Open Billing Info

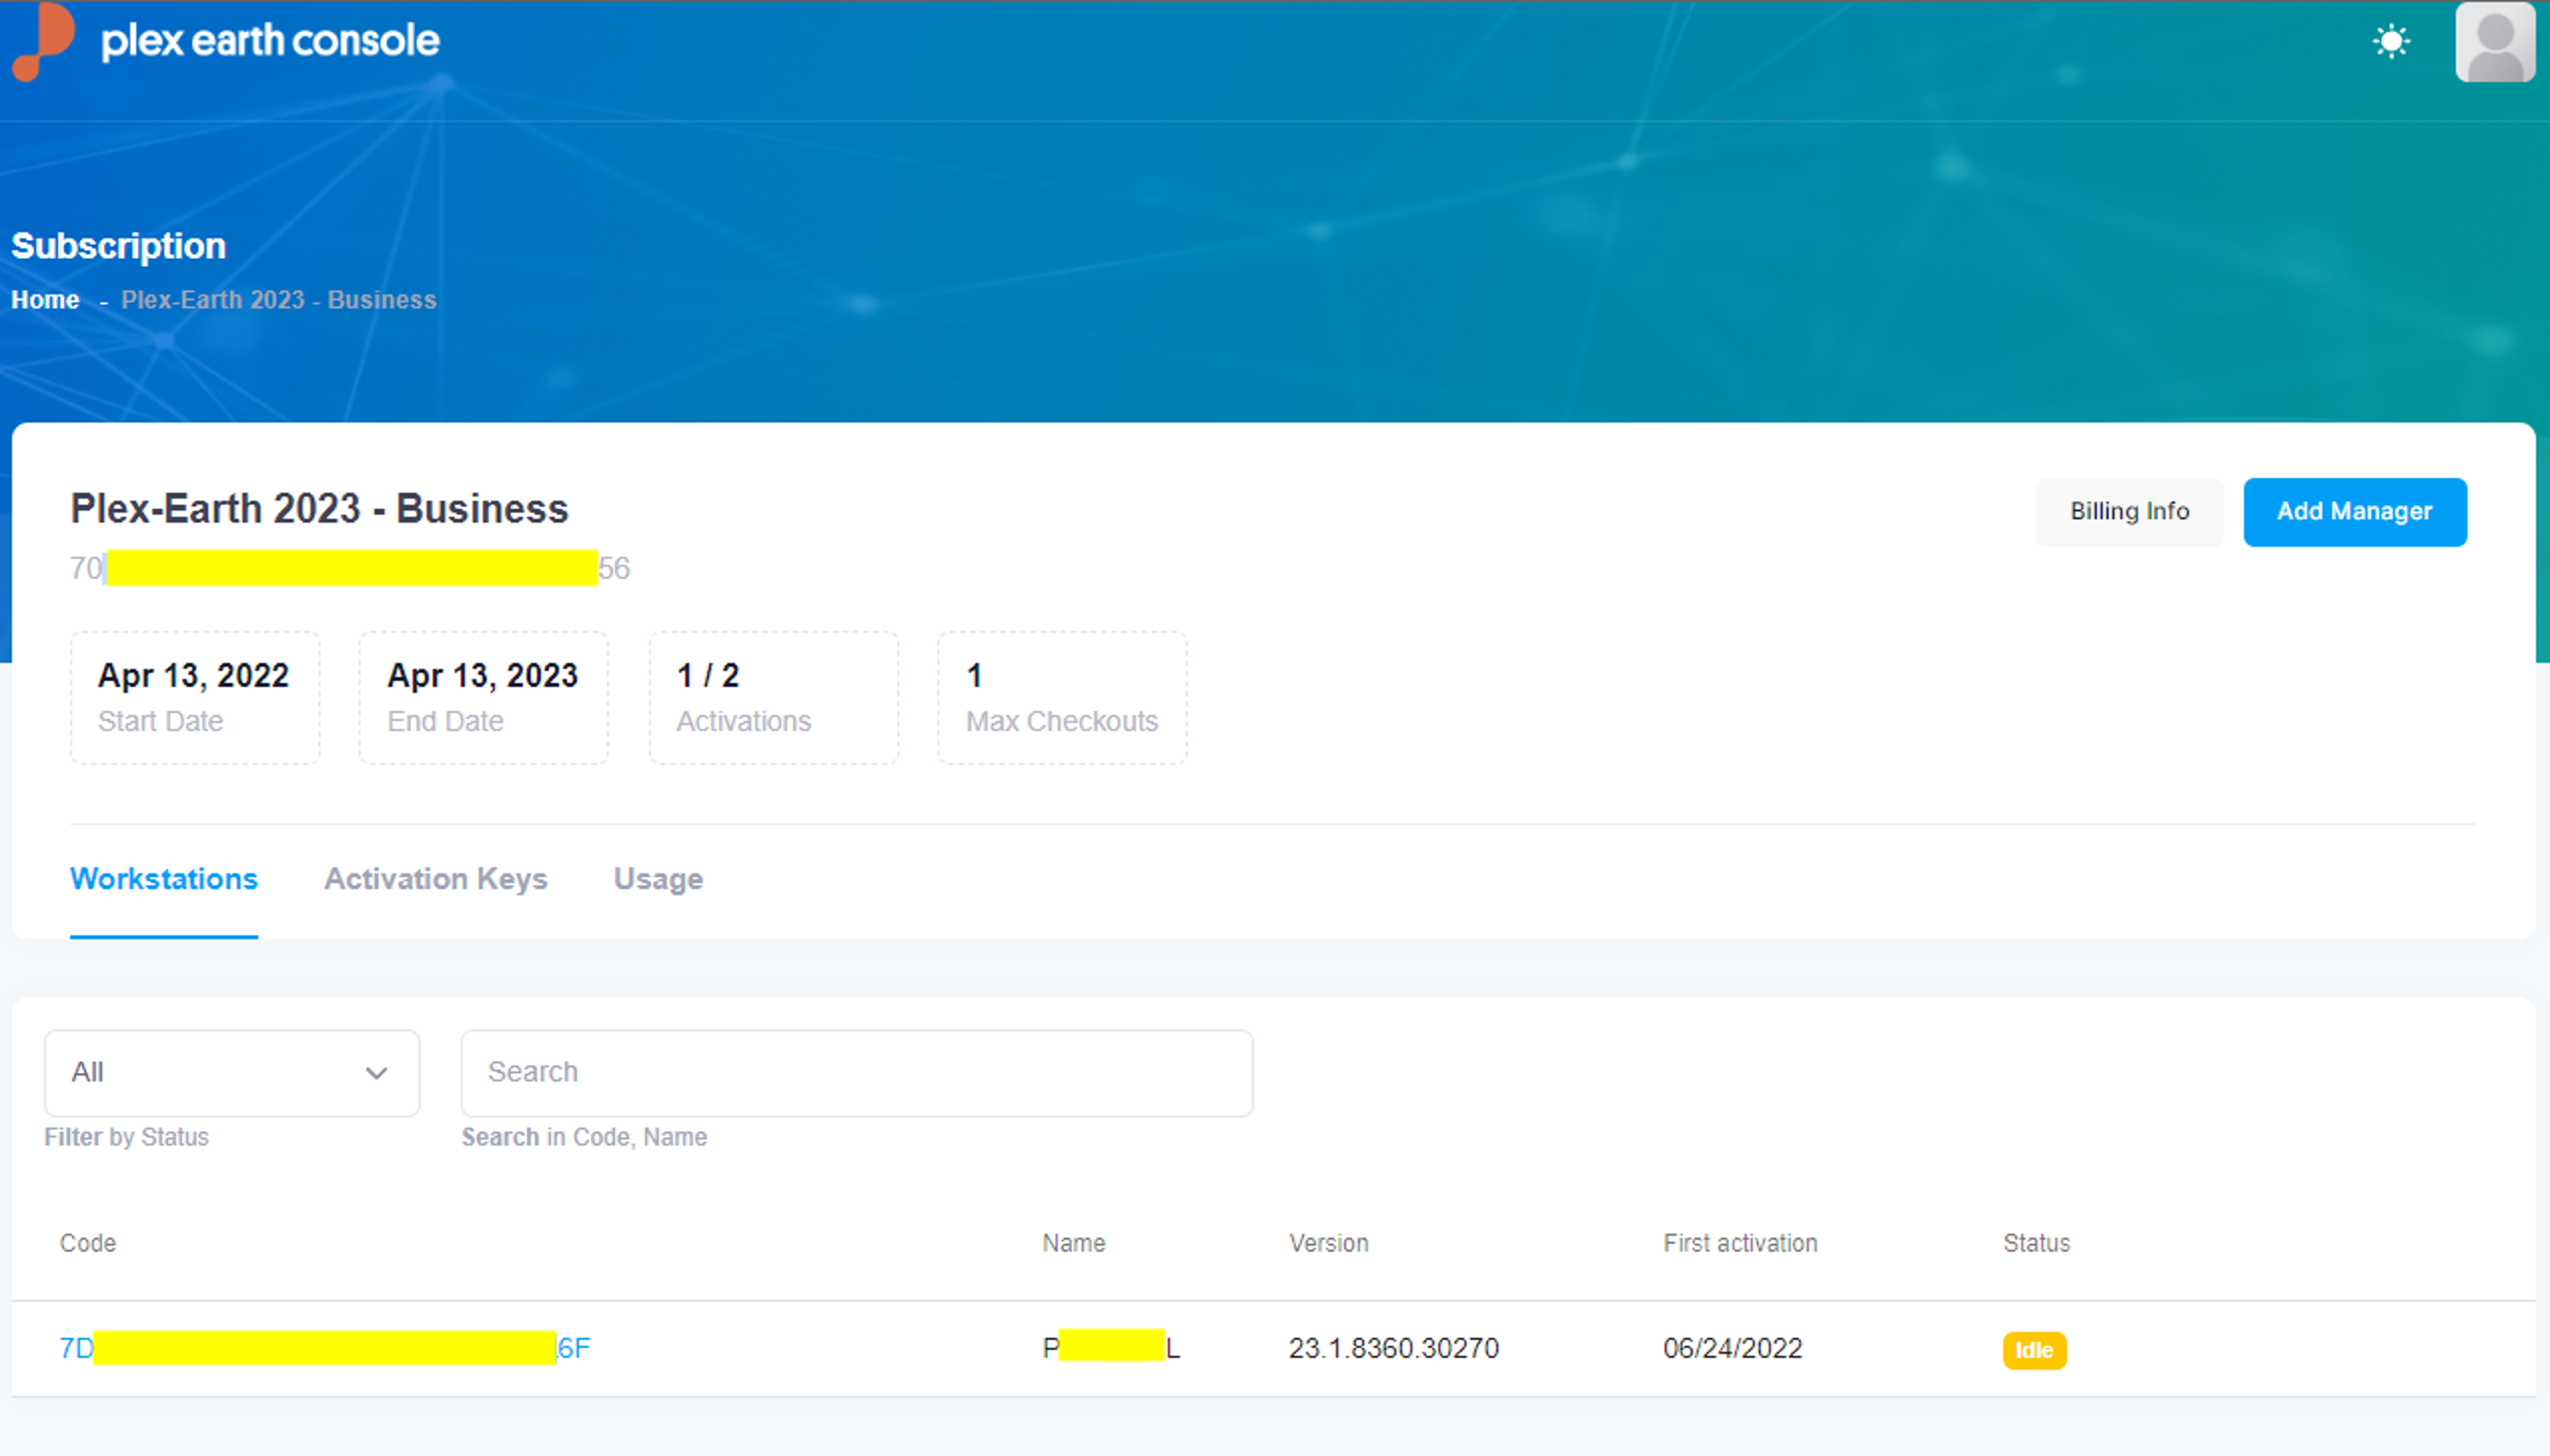click(2129, 511)
